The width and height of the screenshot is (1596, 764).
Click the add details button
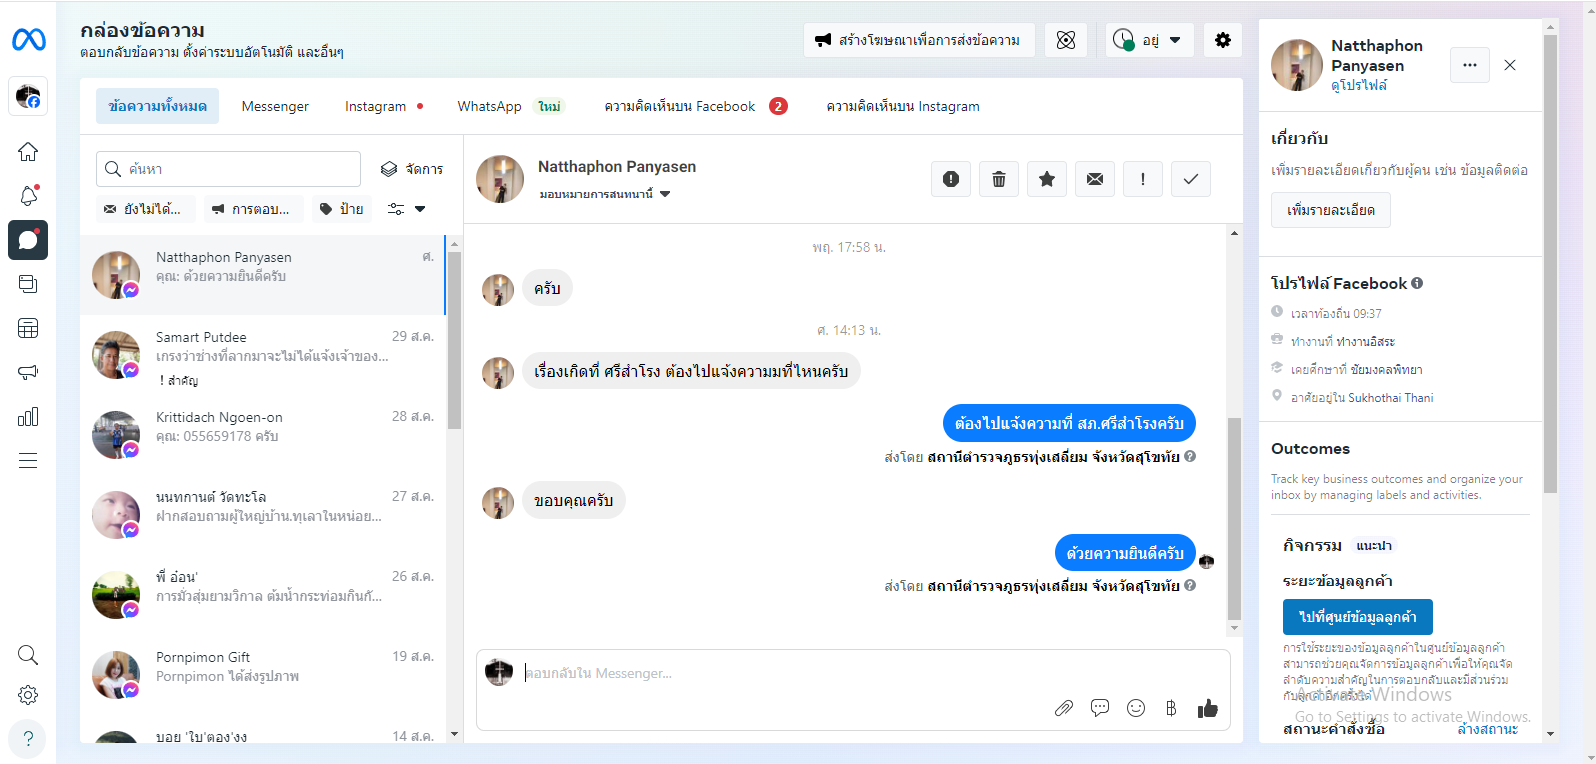coord(1330,210)
